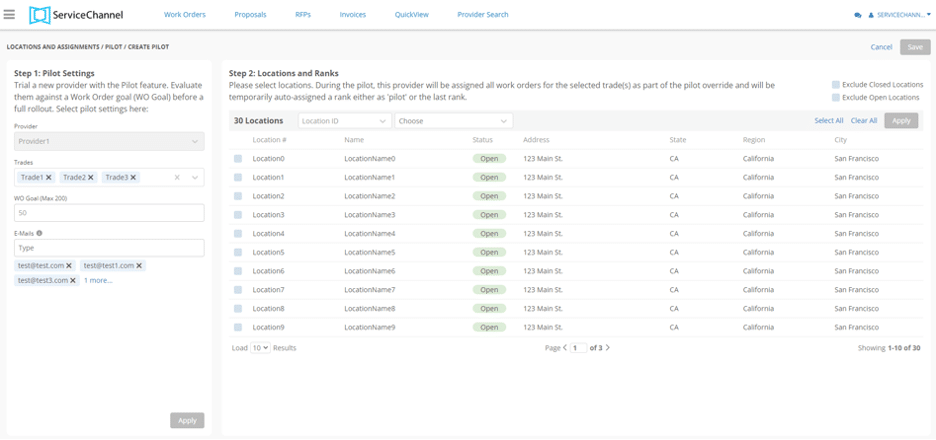Open the hamburger navigation menu
Image resolution: width=936 pixels, height=440 pixels.
click(10, 15)
